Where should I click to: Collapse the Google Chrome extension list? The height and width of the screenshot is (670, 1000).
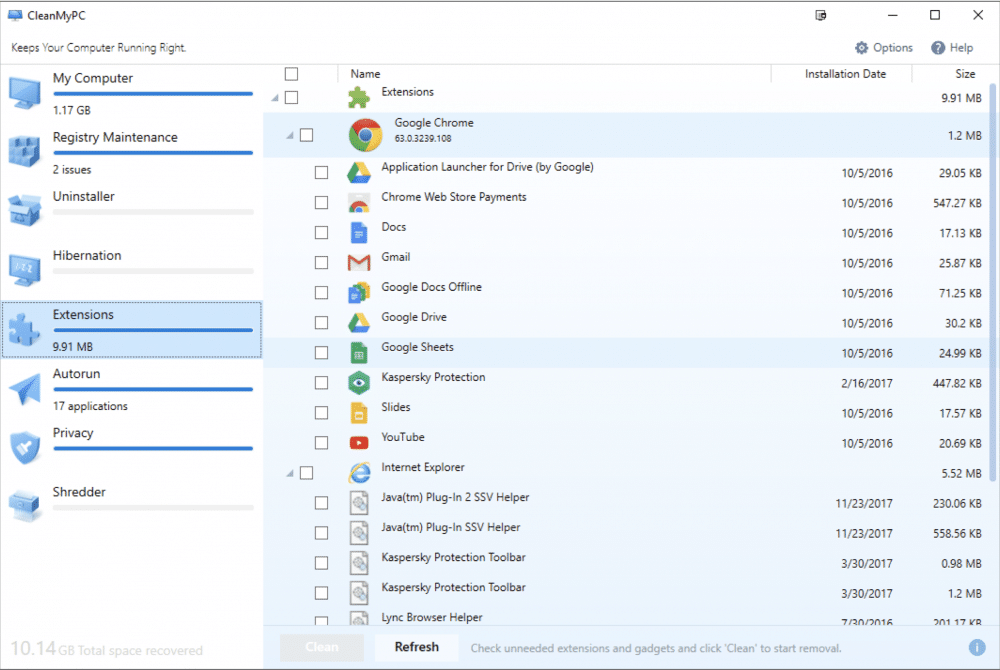[290, 133]
